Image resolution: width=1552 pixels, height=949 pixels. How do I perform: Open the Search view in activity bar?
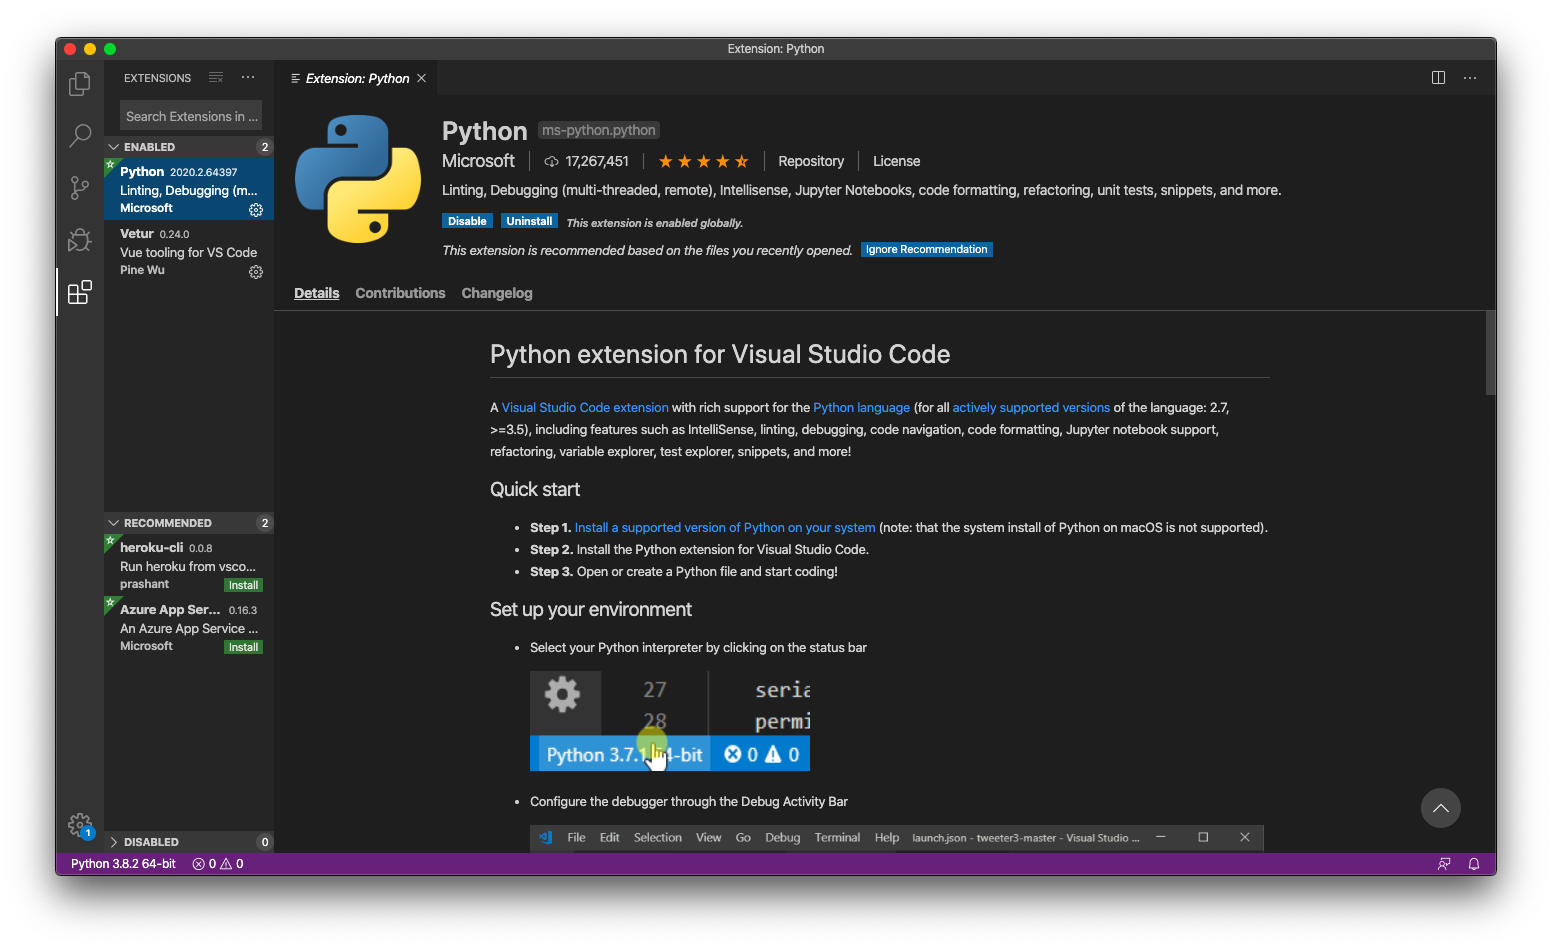click(80, 135)
